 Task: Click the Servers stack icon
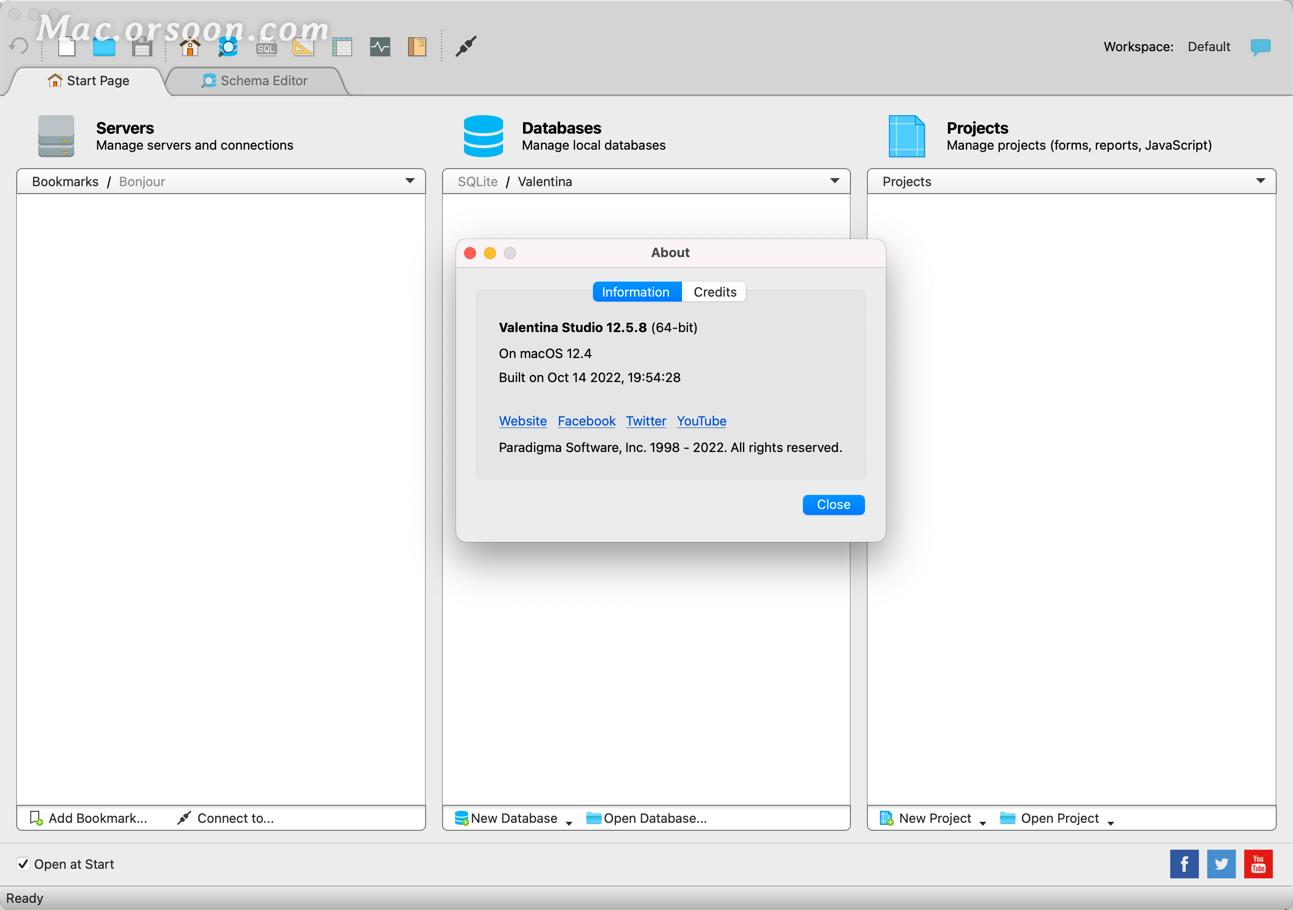[56, 136]
